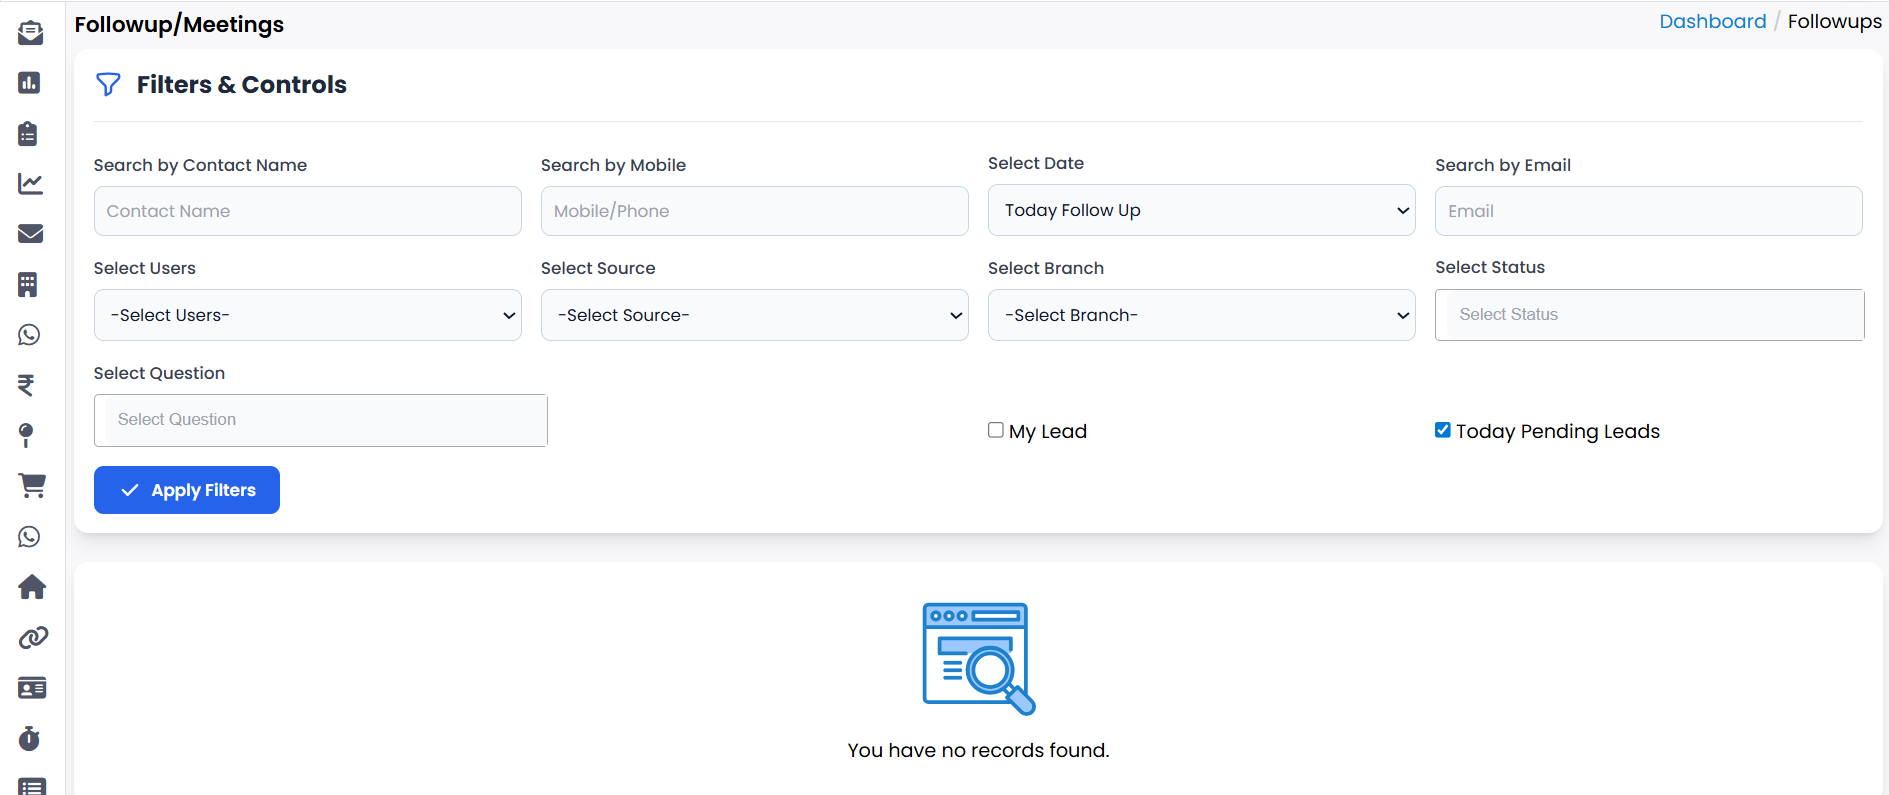Enable the My Lead checkbox
Image resolution: width=1889 pixels, height=795 pixels.
[x=996, y=430]
